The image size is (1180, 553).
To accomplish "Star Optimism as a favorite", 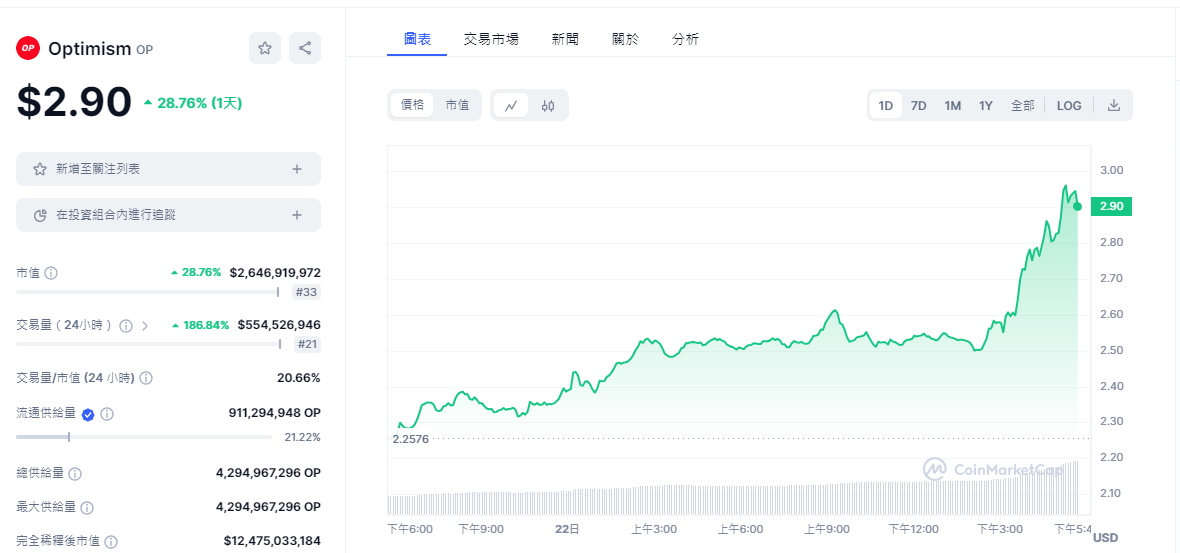I will tap(265, 48).
